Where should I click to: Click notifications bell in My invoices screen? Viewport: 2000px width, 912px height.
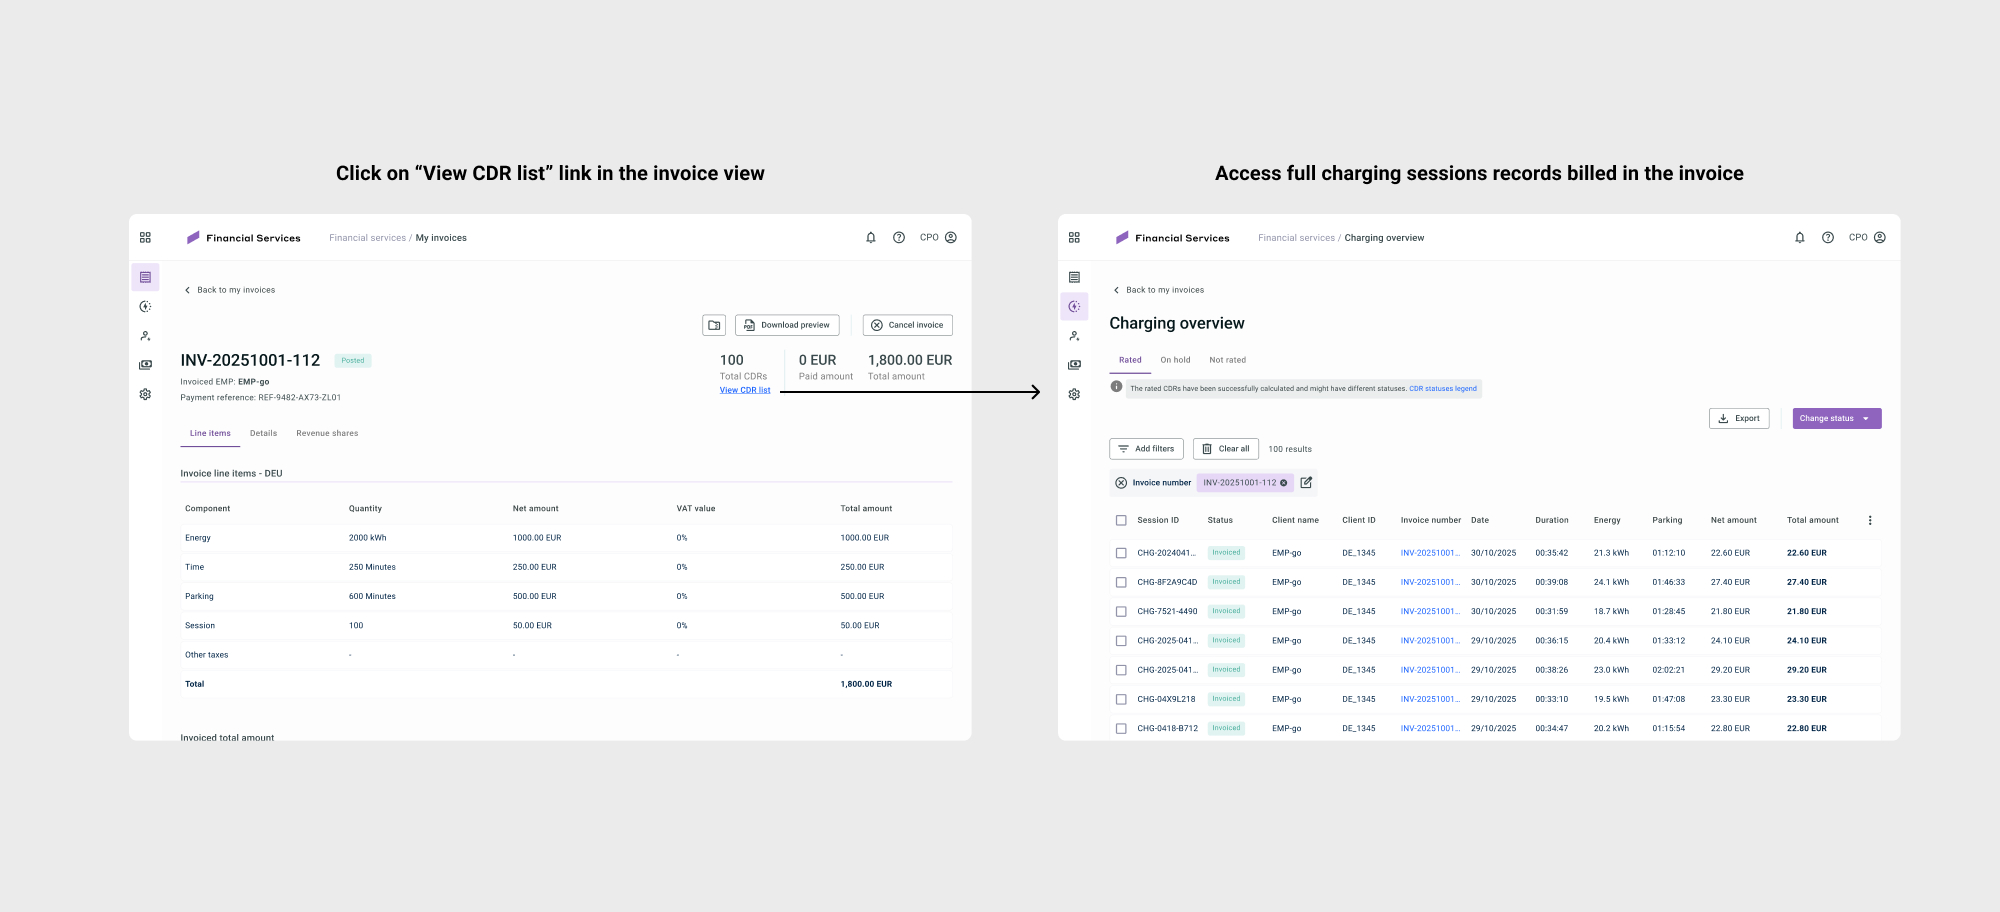point(871,238)
